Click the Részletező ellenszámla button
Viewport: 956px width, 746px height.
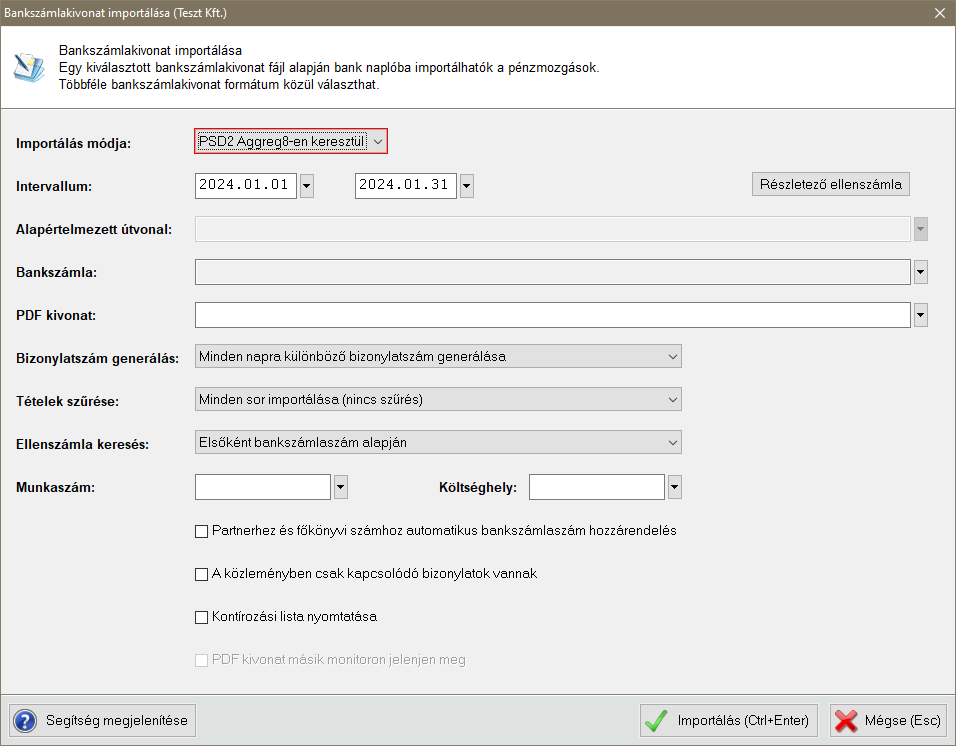(830, 184)
